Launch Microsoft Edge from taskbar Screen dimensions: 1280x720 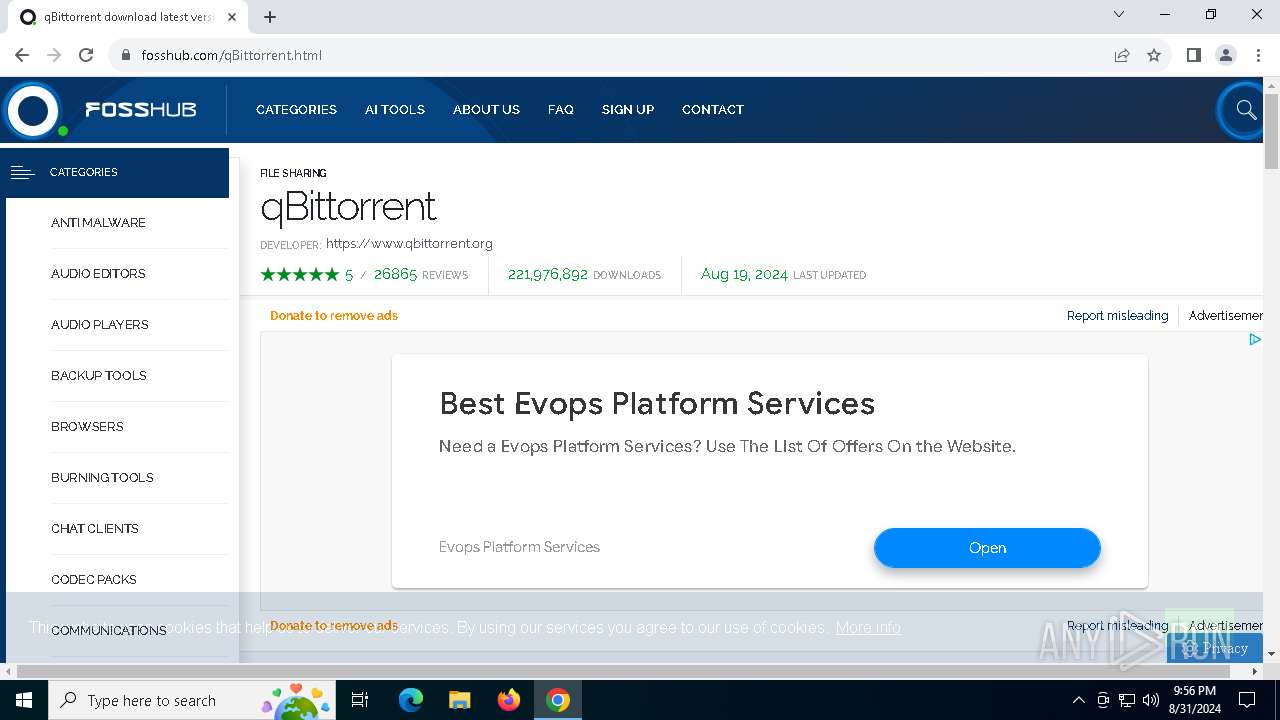pyautogui.click(x=411, y=700)
